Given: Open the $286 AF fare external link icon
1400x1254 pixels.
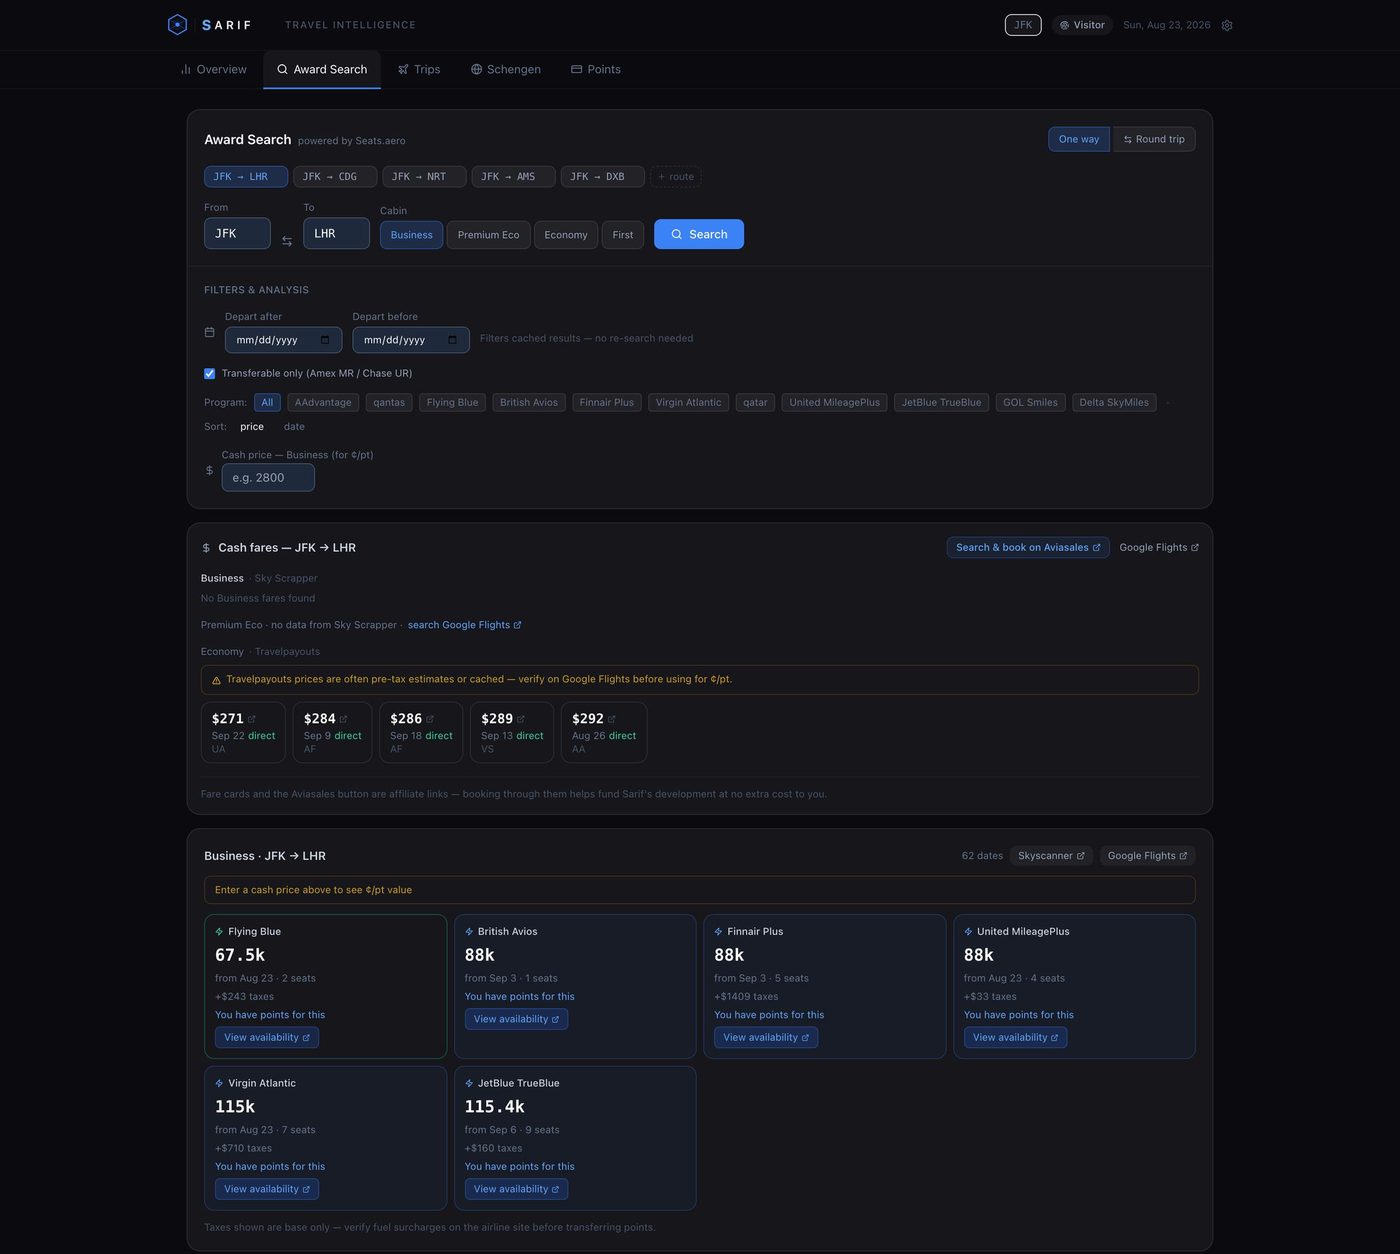Looking at the screenshot, I should coord(430,719).
